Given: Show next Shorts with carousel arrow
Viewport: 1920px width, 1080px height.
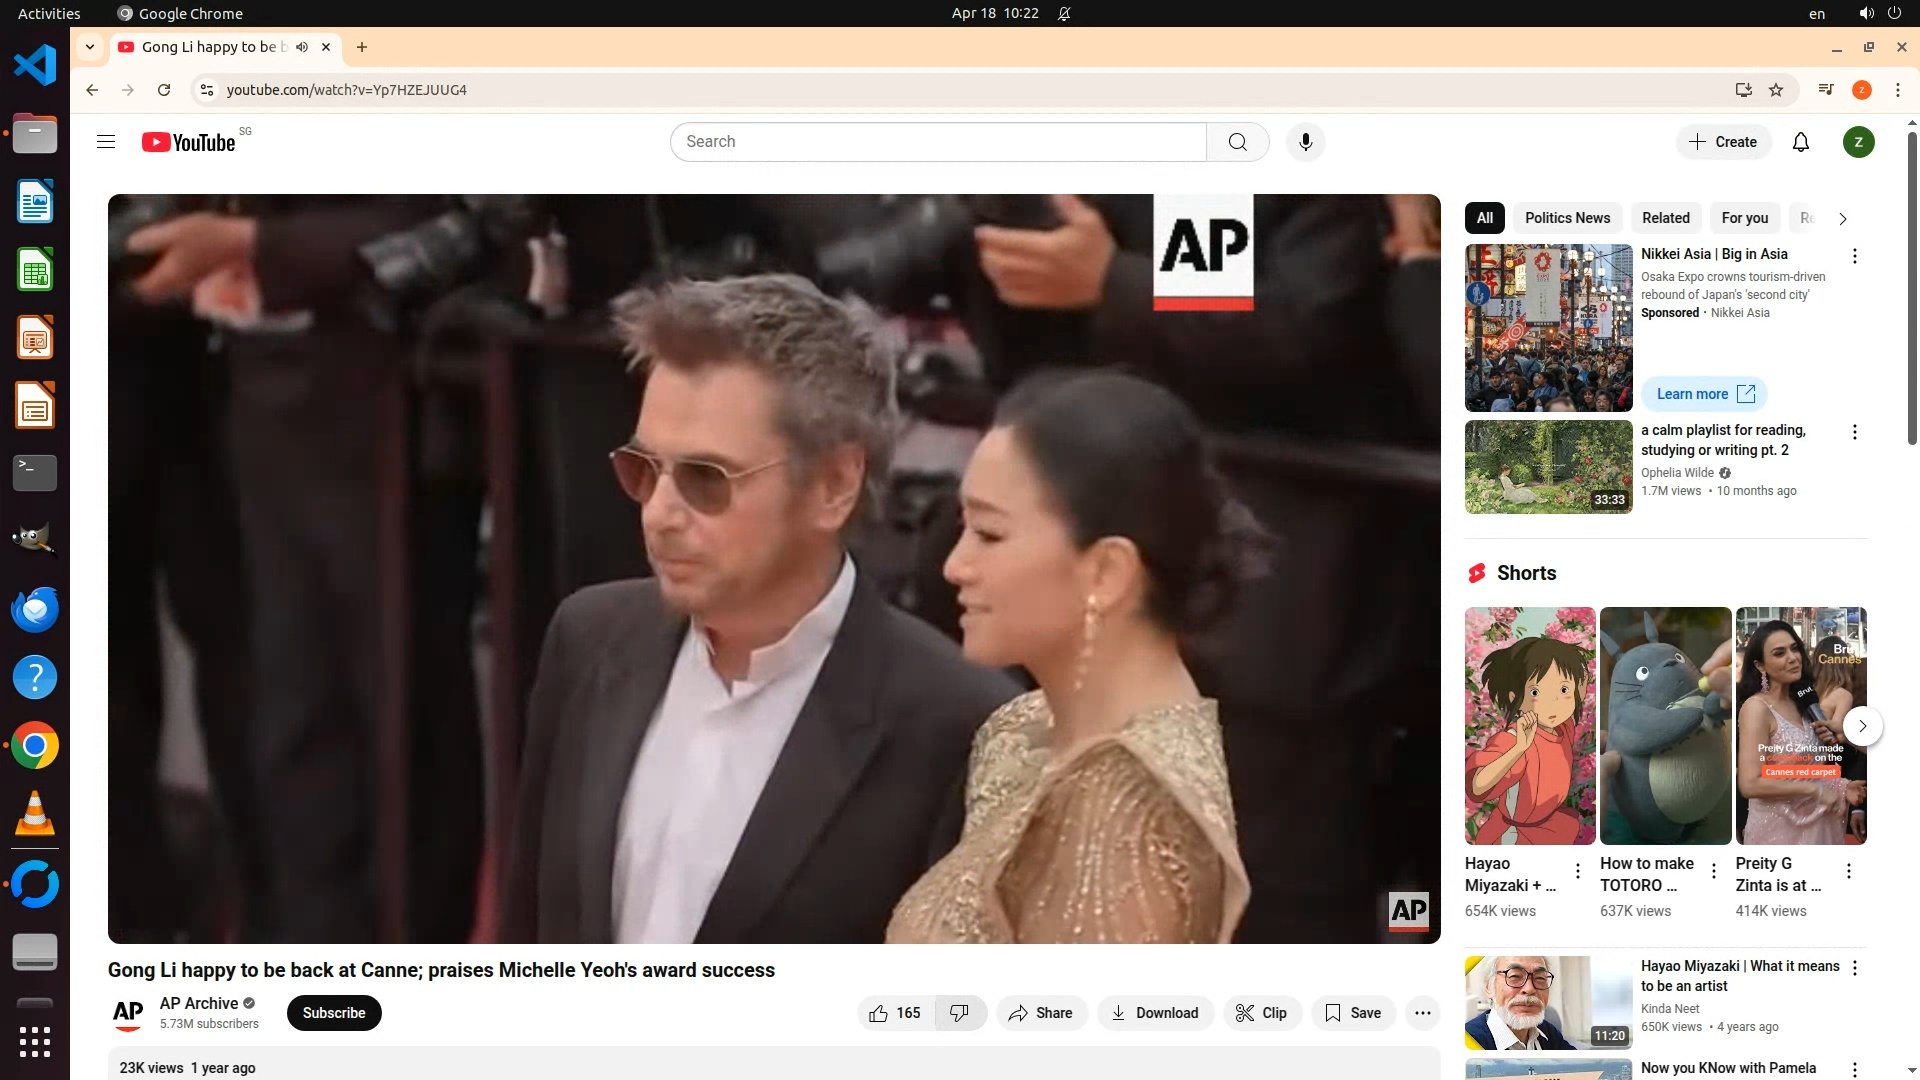Looking at the screenshot, I should pyautogui.click(x=1862, y=726).
